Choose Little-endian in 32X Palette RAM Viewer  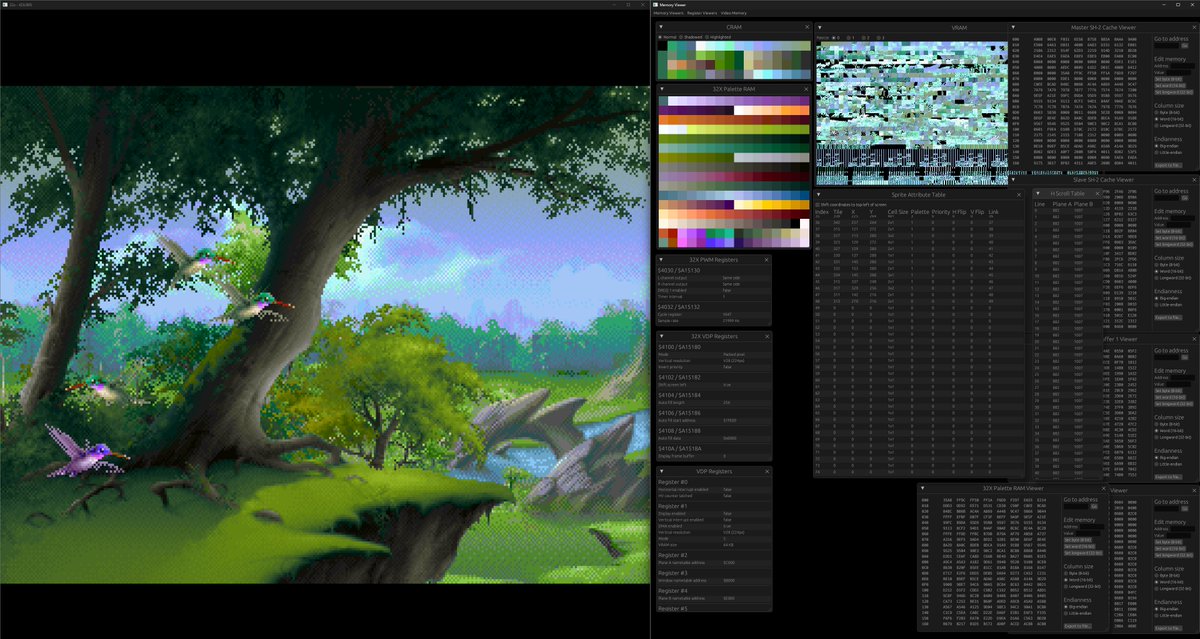pos(1078,613)
